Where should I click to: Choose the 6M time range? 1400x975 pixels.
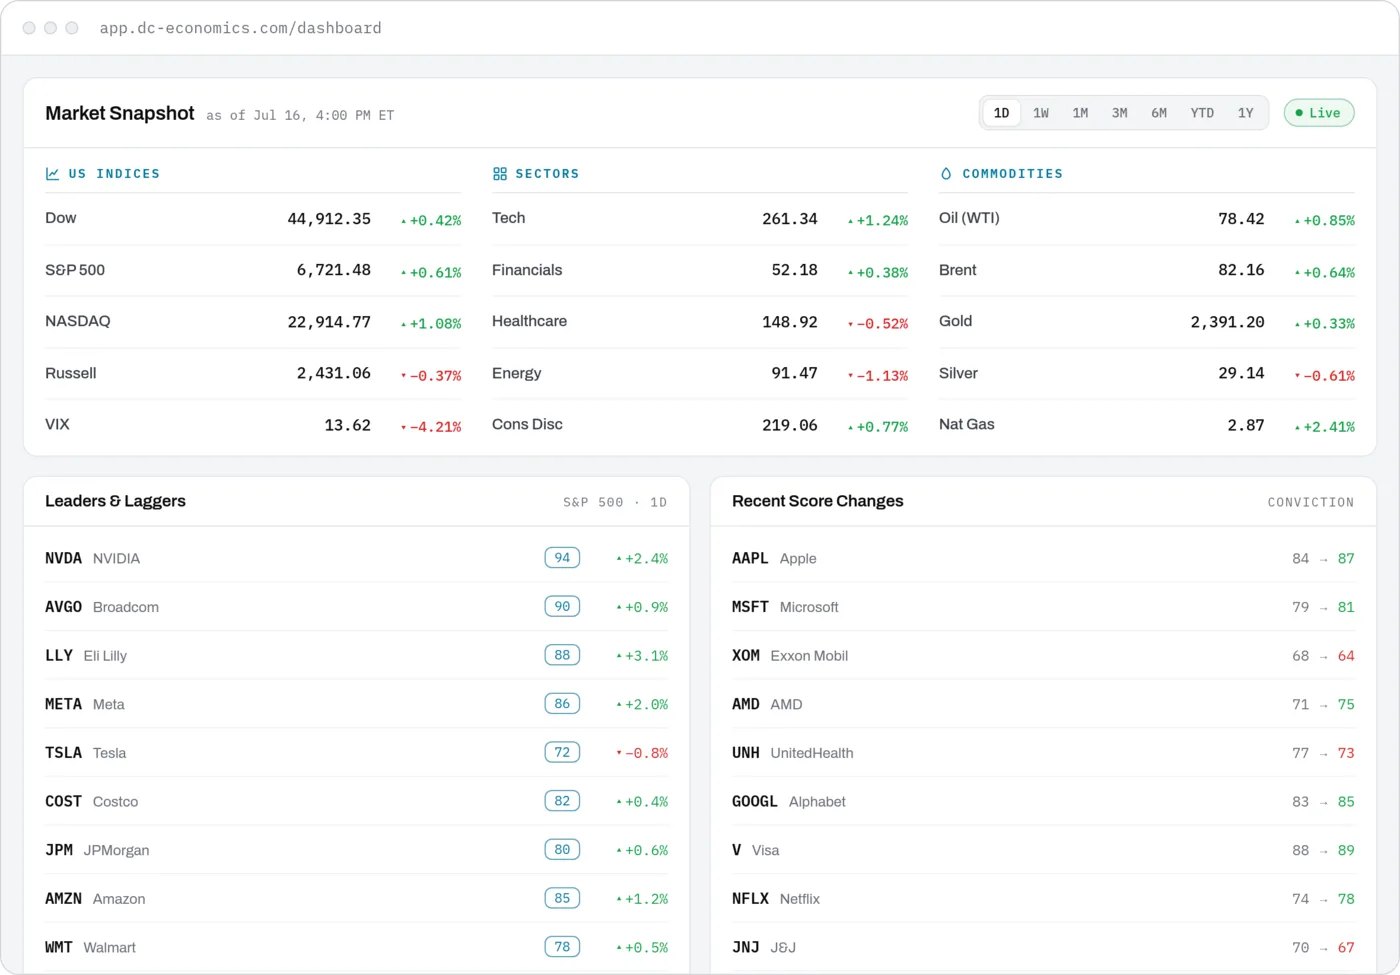pos(1159,113)
